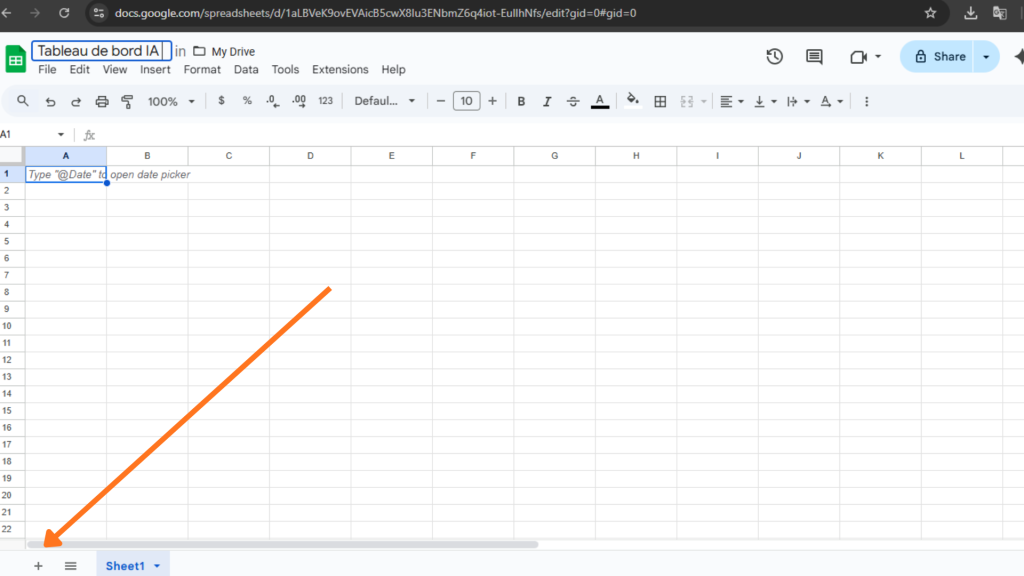Edit the spreadsheet title field
This screenshot has height=576, width=1024.
point(100,50)
